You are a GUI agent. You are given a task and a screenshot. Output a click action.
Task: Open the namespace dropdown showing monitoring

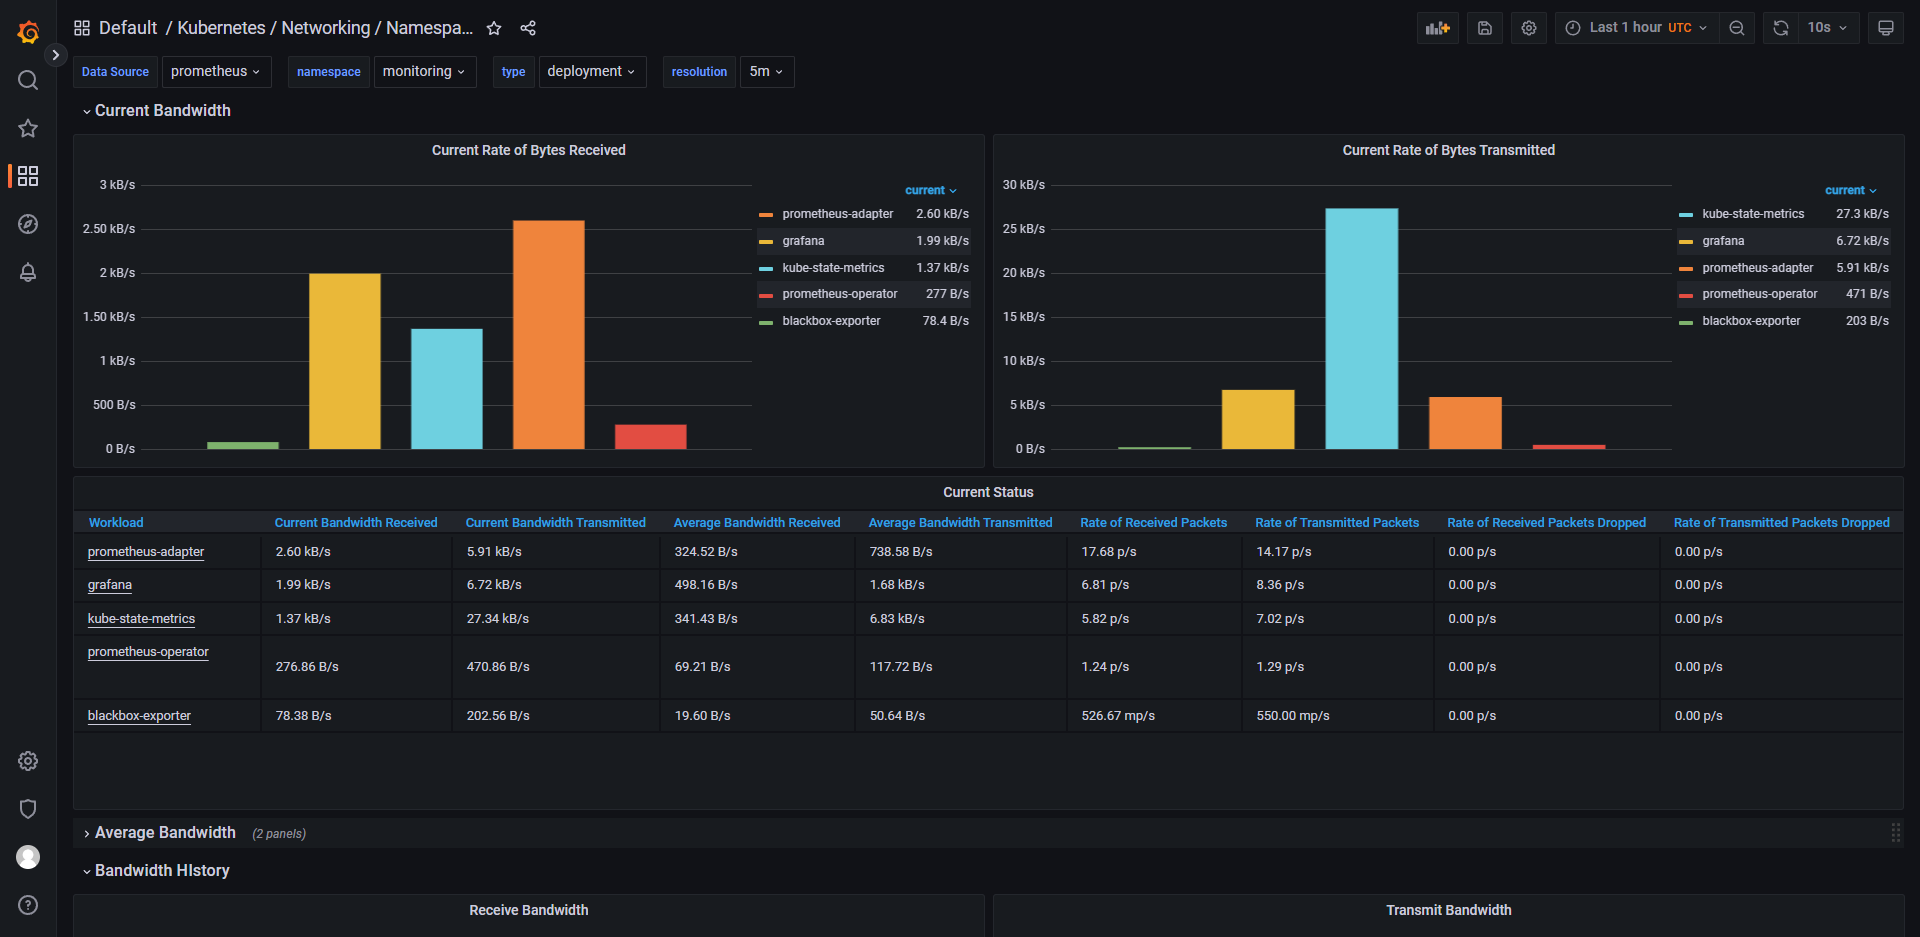coord(424,72)
